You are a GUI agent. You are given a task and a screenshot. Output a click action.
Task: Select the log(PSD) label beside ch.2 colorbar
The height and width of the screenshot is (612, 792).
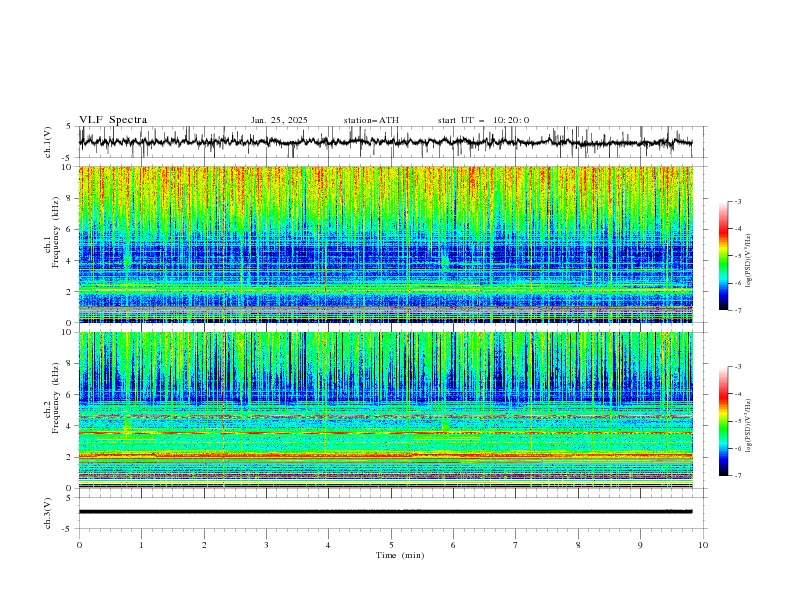click(749, 425)
